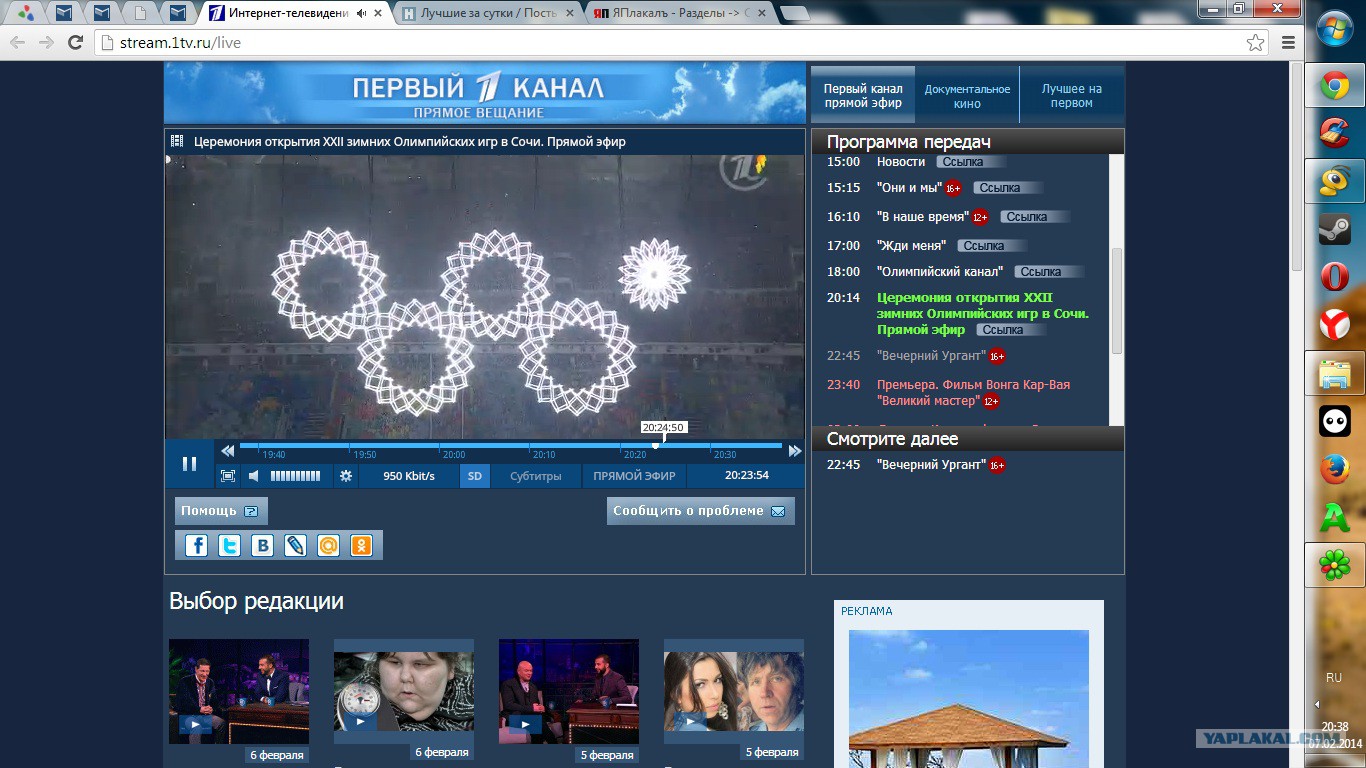Screen dimensions: 1366x768
Task: Share the stream on LiveJournal pencil icon
Action: pyautogui.click(x=295, y=545)
